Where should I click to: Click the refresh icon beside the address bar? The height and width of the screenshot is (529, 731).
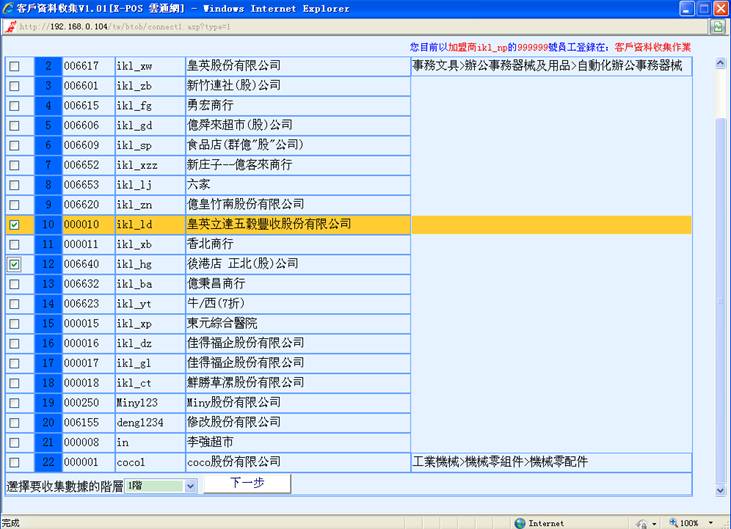point(716,26)
